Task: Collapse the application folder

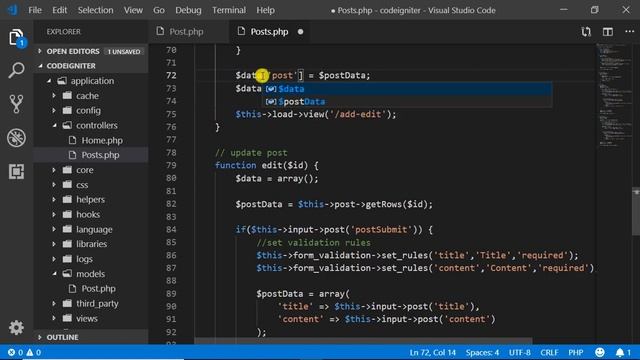Action: pyautogui.click(x=91, y=81)
